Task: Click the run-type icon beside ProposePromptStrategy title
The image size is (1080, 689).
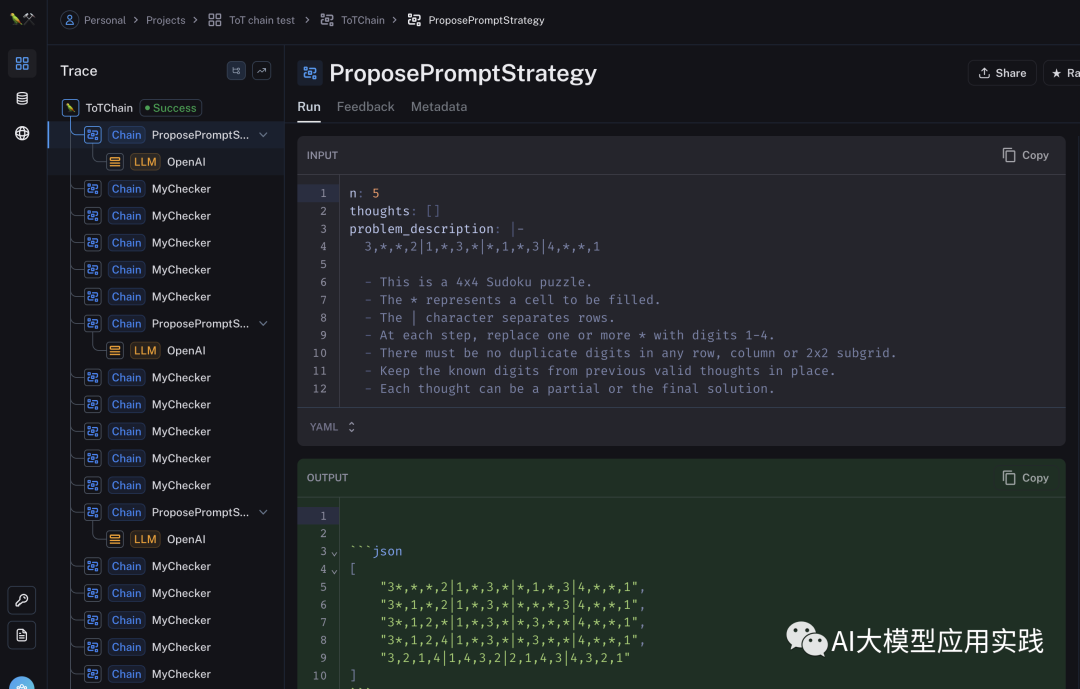Action: click(x=310, y=73)
